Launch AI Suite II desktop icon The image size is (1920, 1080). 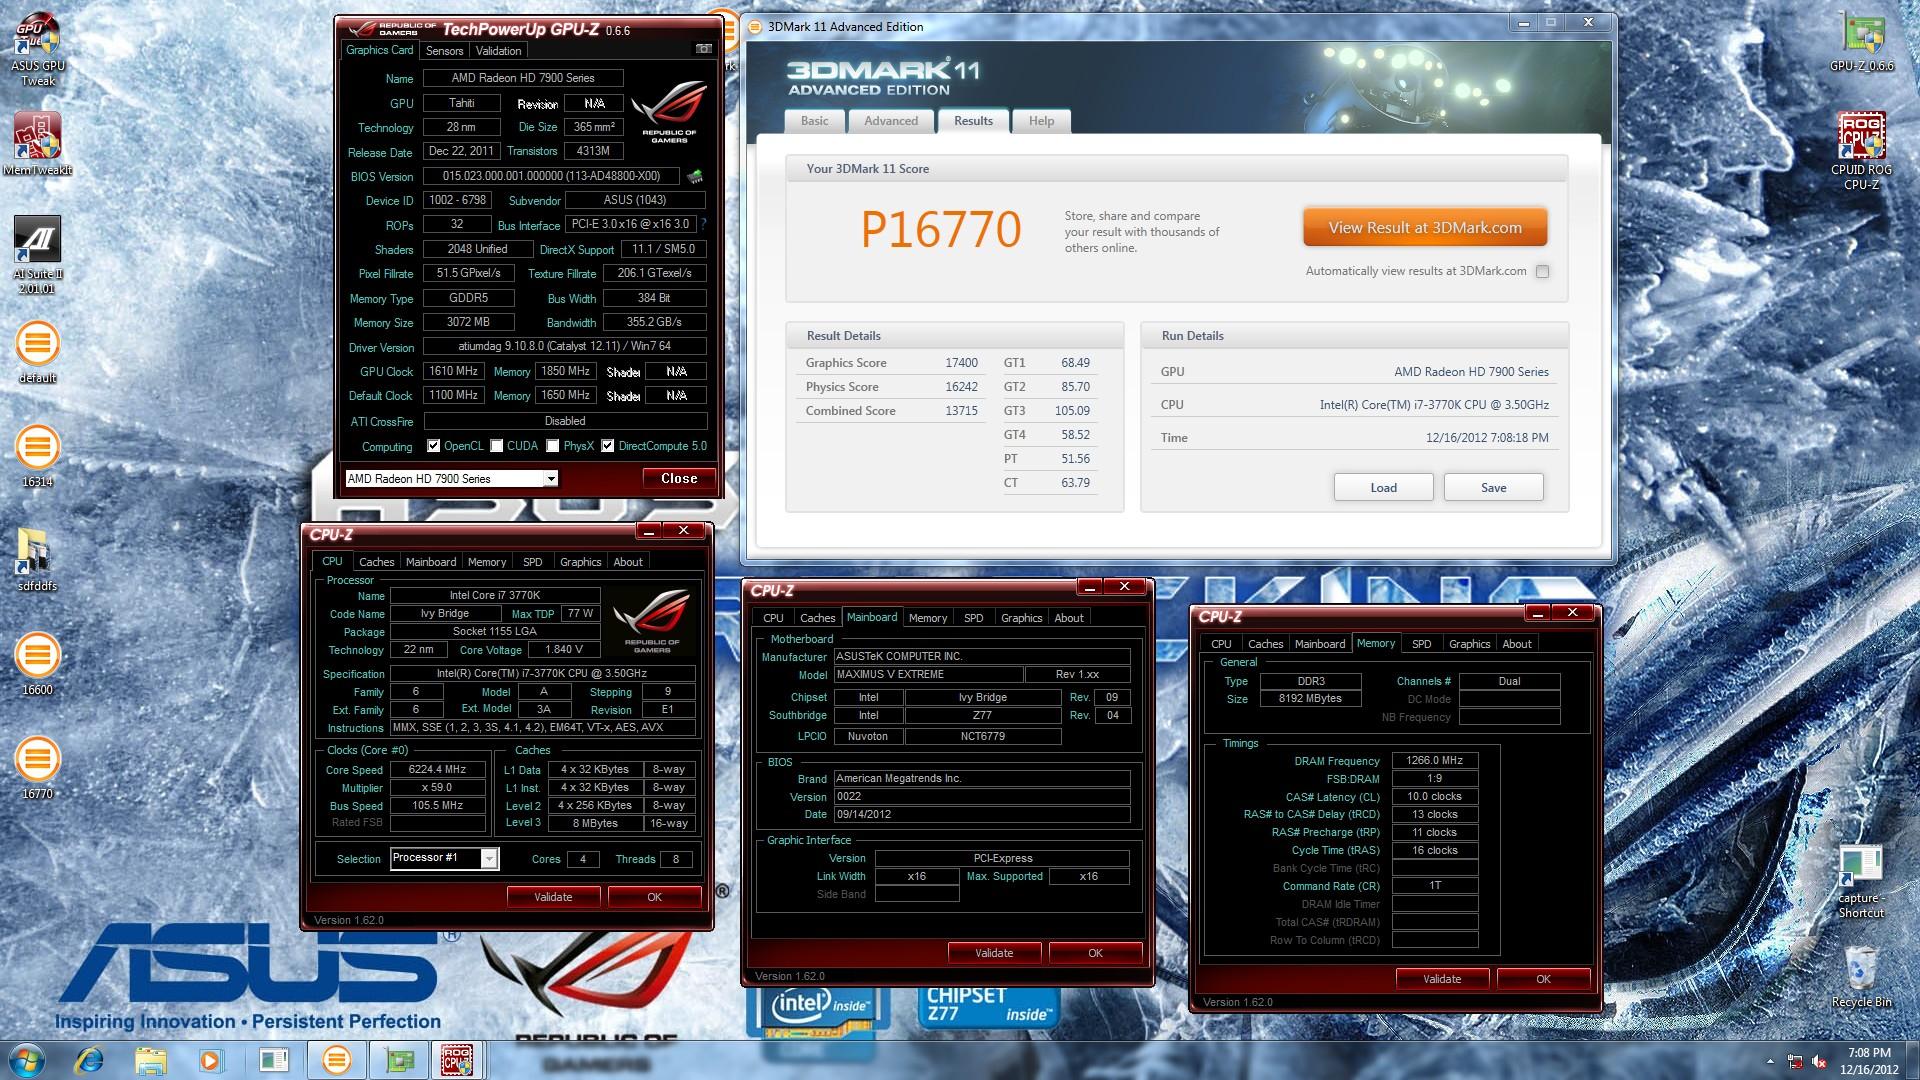pos(38,254)
